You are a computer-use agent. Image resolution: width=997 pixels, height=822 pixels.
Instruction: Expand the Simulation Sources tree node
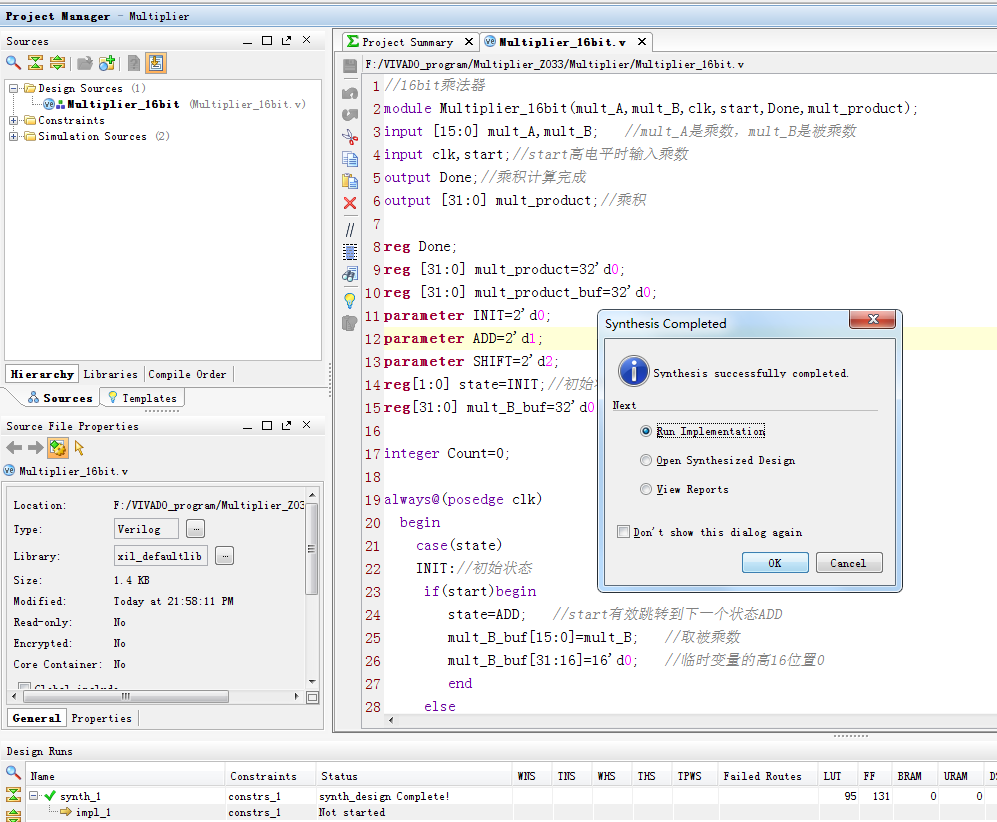14,136
